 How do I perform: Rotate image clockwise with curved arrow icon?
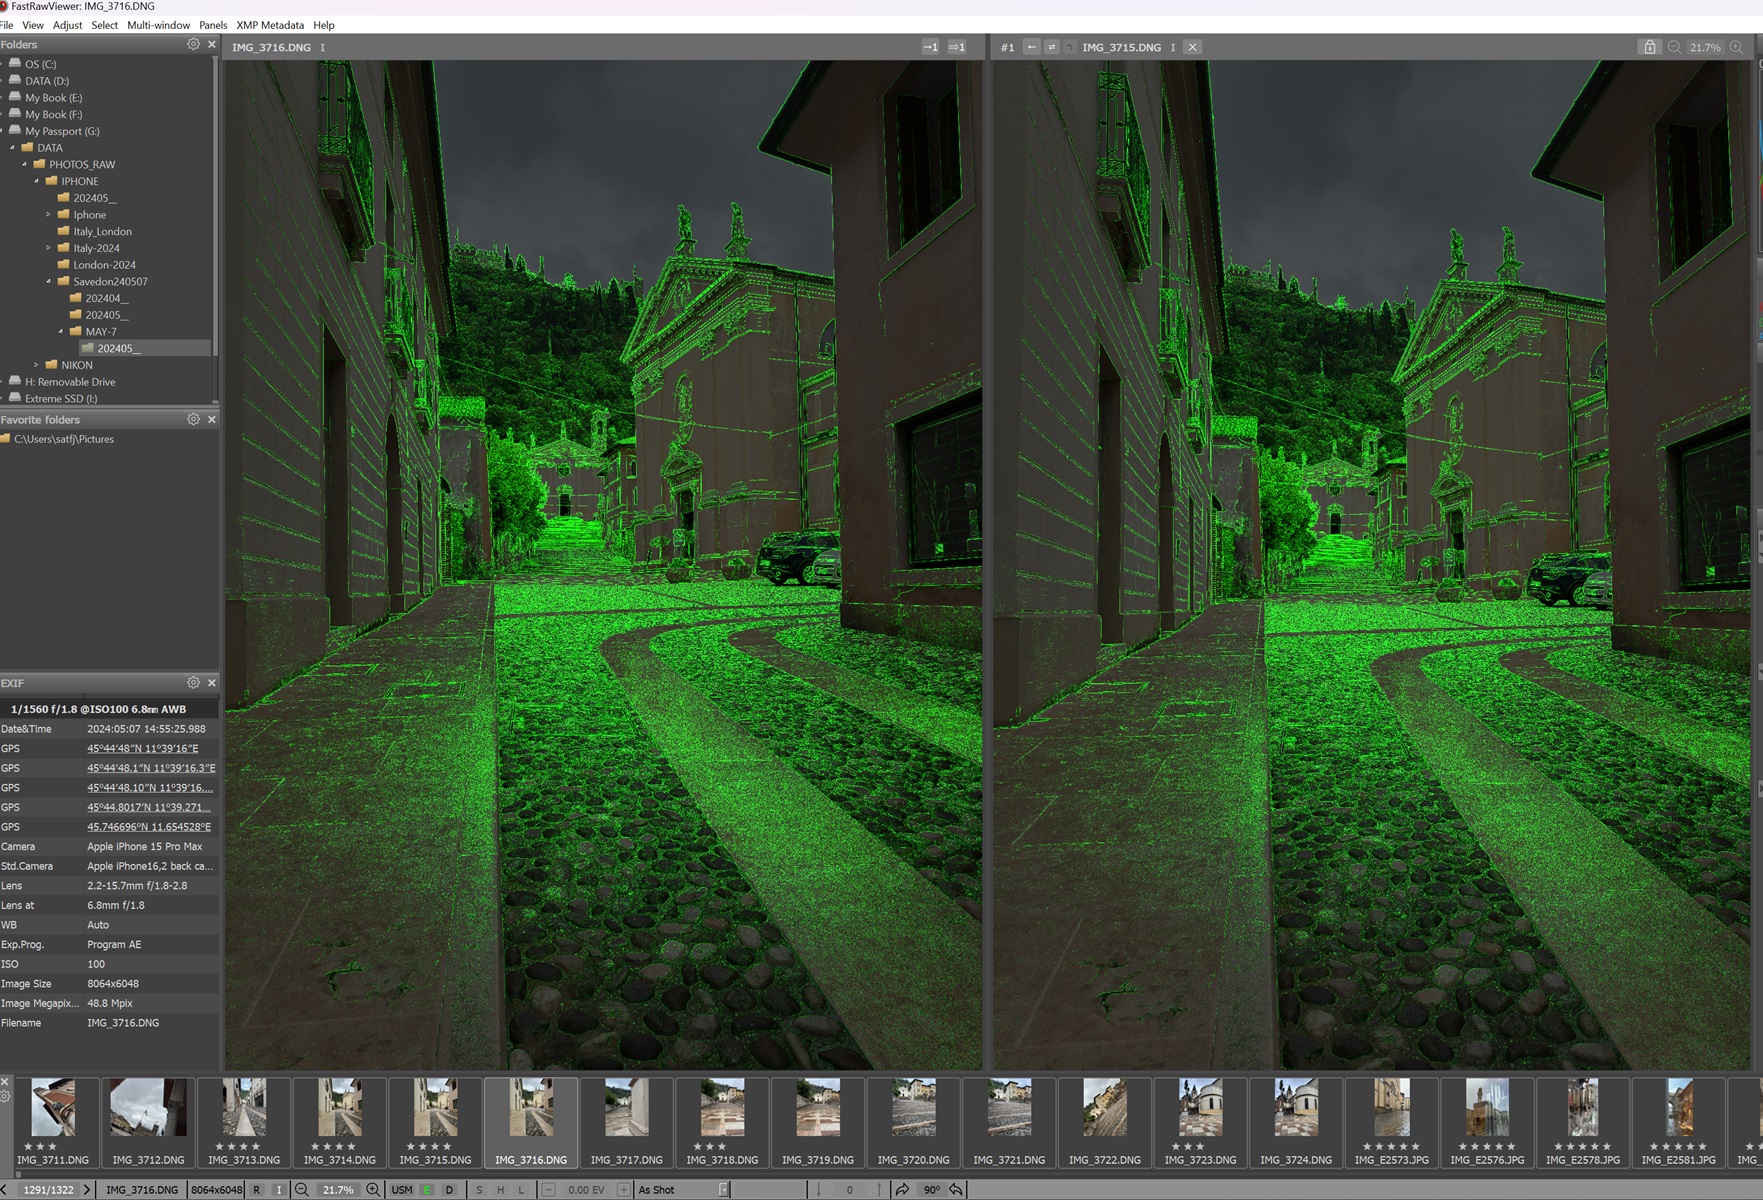point(902,1189)
